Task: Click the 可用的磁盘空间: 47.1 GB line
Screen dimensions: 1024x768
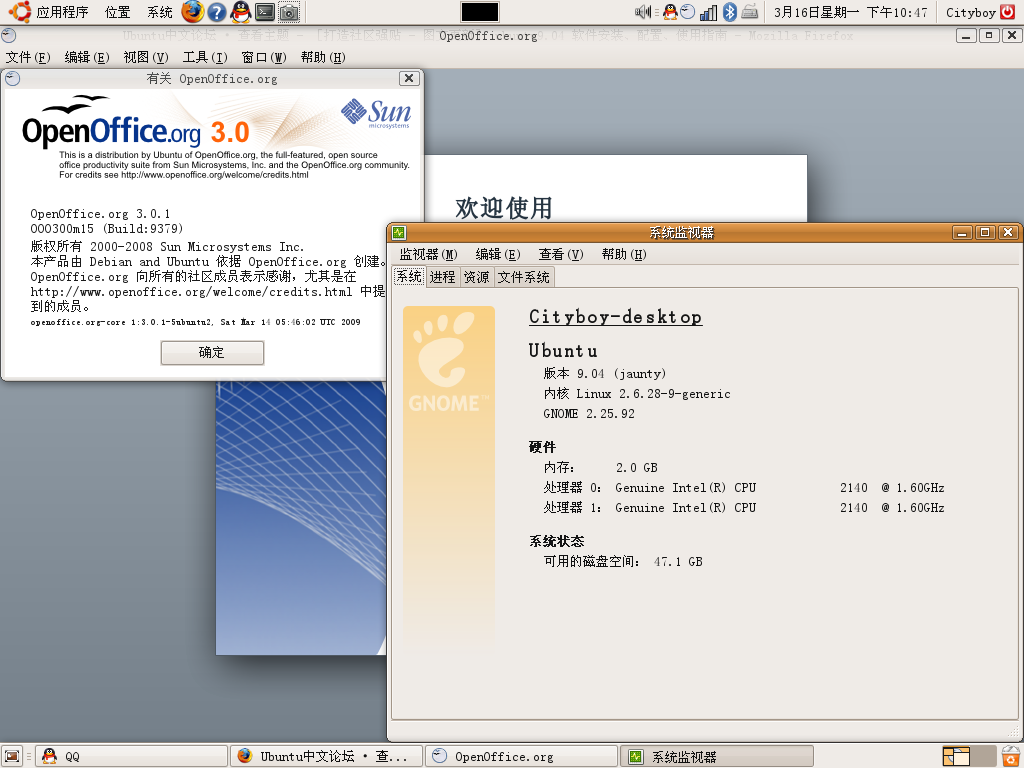Action: click(623, 562)
